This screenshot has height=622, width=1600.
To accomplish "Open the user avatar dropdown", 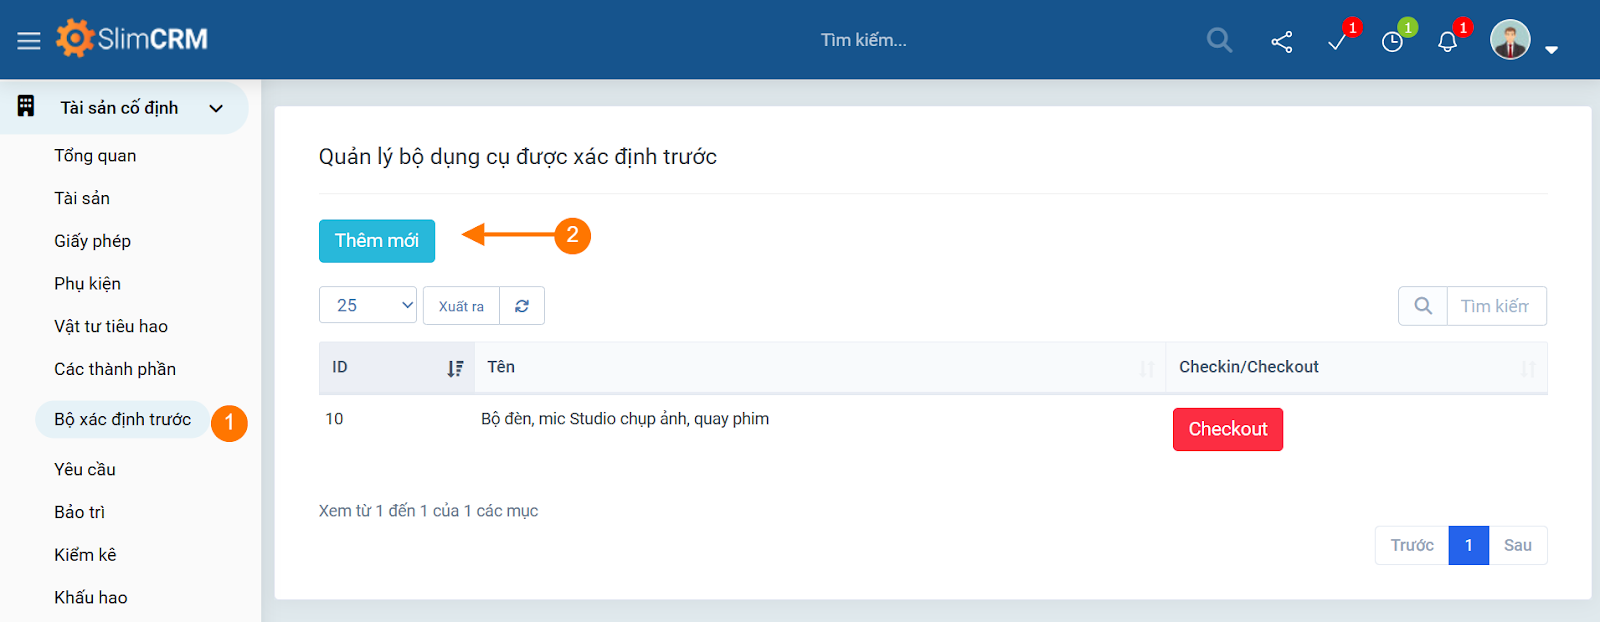I will (1523, 41).
